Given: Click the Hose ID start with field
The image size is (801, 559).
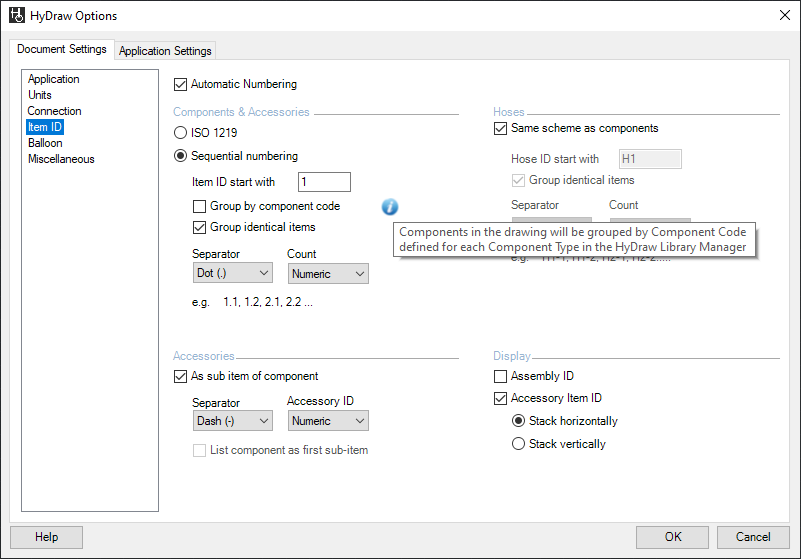Looking at the screenshot, I should (x=650, y=159).
